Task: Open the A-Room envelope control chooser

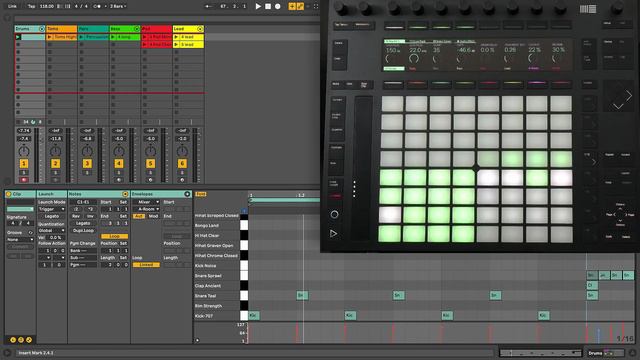Action: [146, 209]
